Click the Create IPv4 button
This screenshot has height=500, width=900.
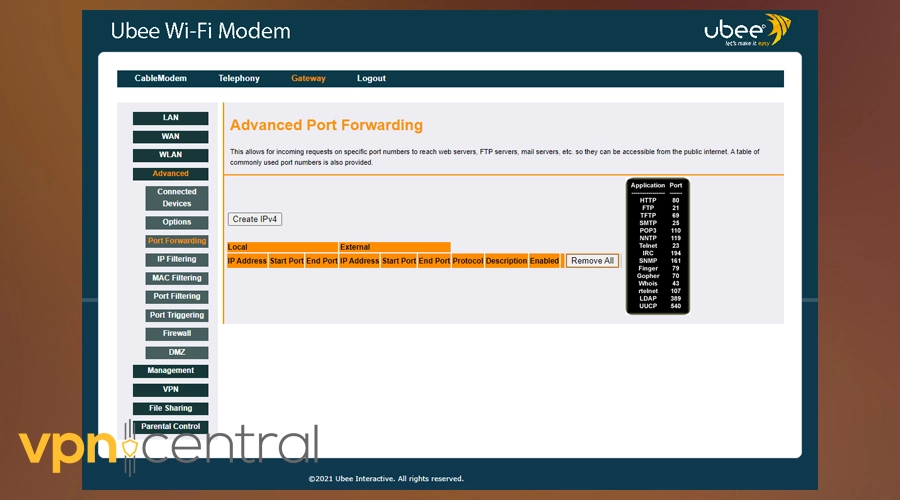tap(255, 219)
